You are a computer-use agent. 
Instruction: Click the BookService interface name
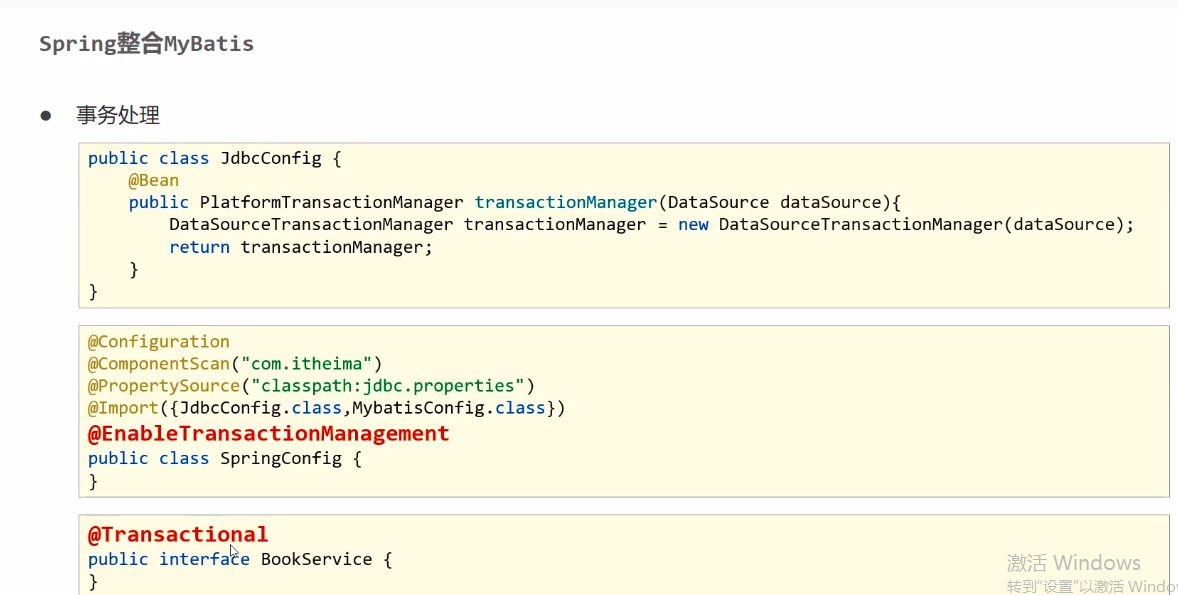pyautogui.click(x=316, y=559)
